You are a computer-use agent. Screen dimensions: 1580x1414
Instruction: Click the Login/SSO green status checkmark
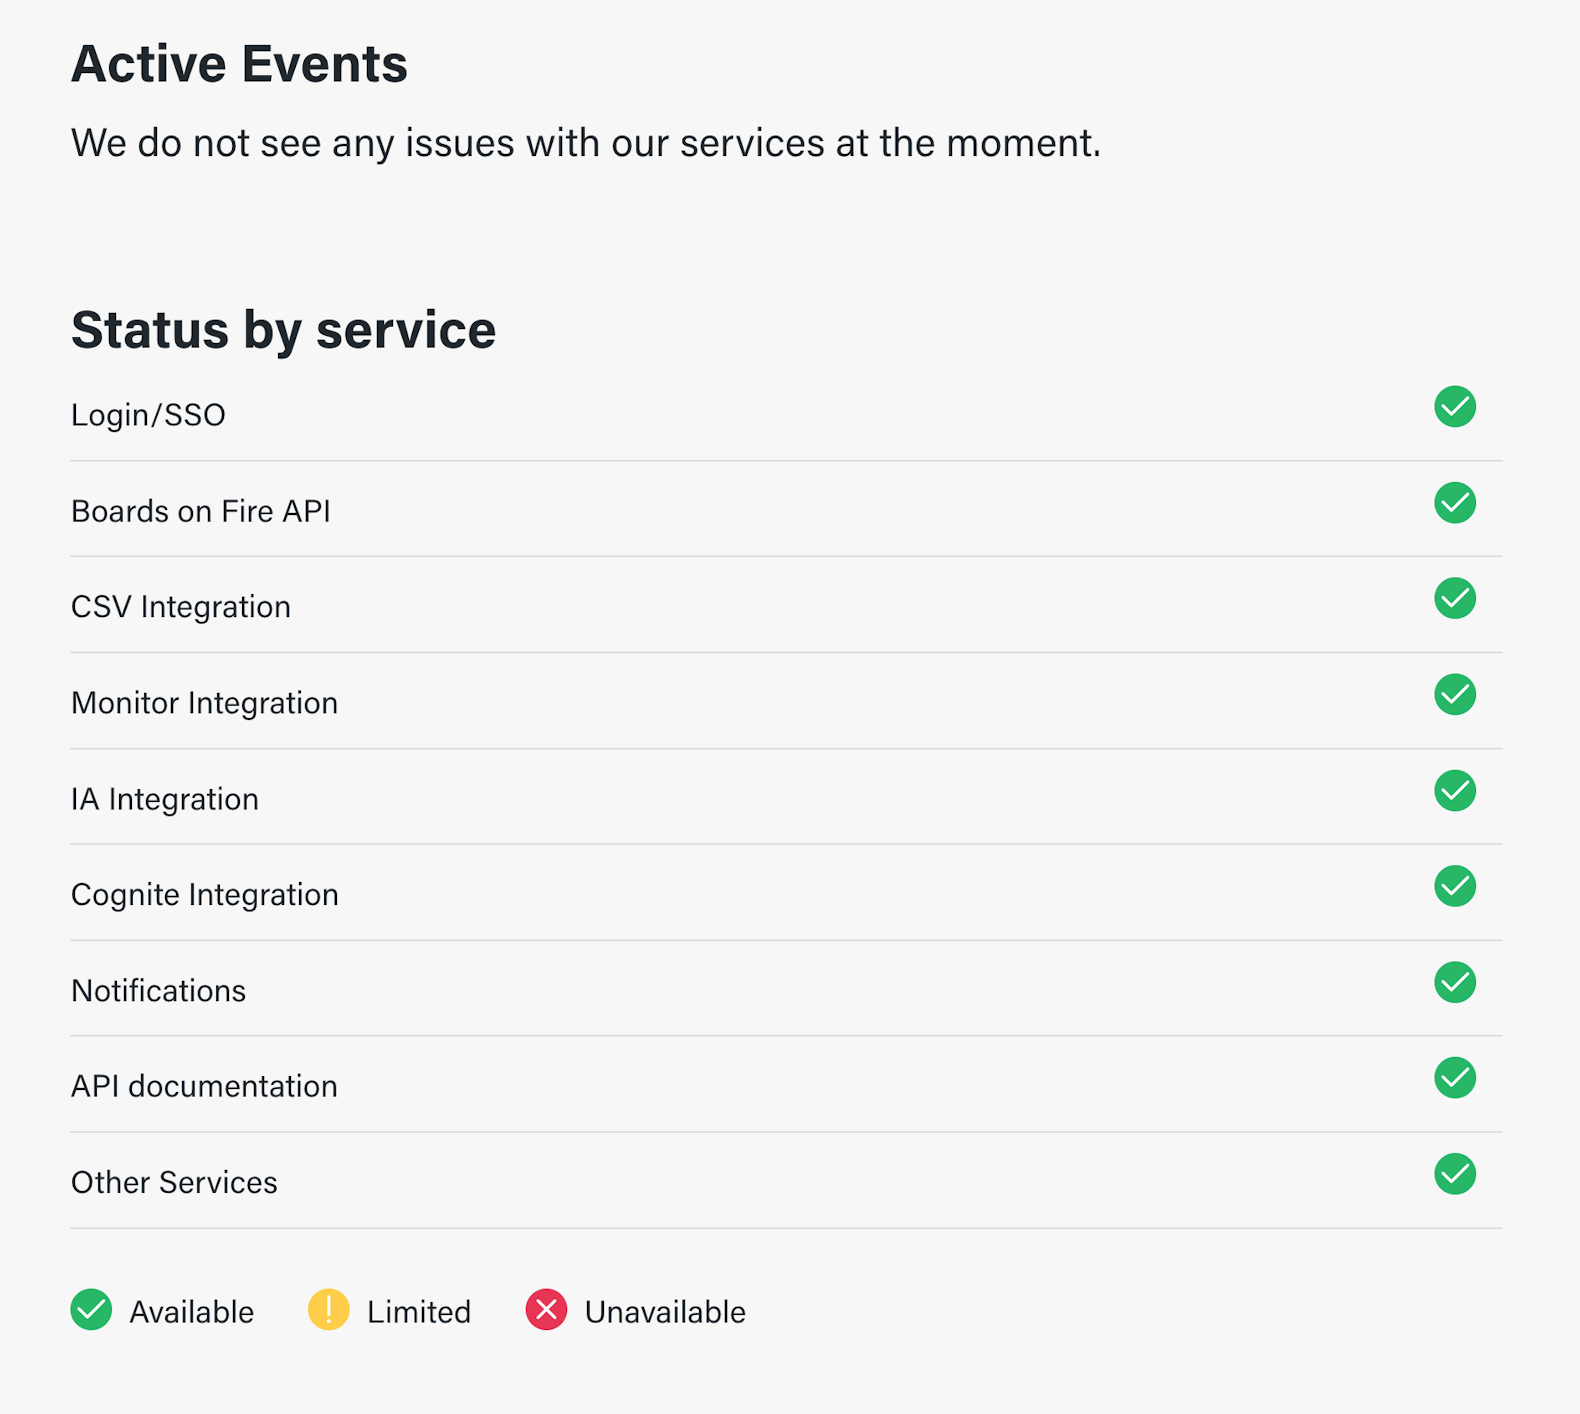pyautogui.click(x=1454, y=407)
